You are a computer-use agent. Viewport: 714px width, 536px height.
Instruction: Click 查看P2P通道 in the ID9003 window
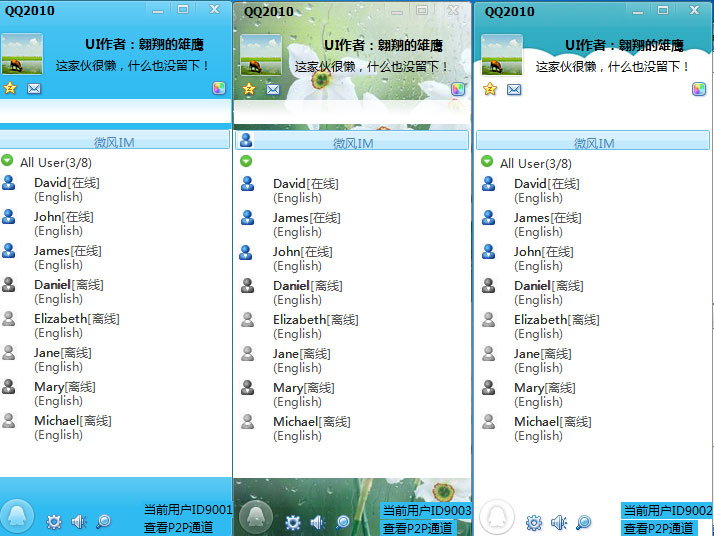pyautogui.click(x=418, y=529)
